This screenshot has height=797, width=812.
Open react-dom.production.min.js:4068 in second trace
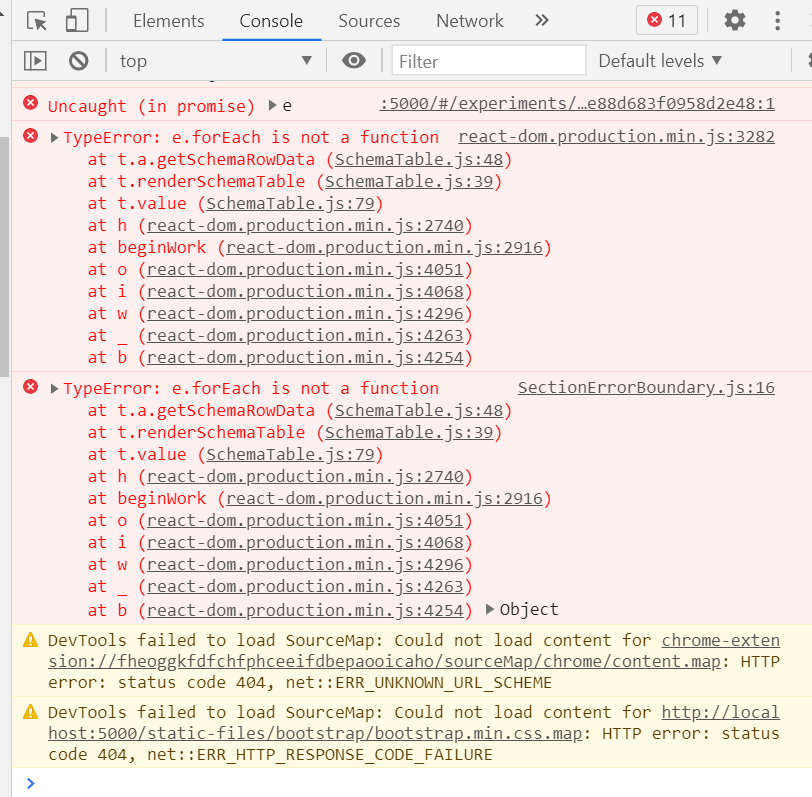coord(306,543)
